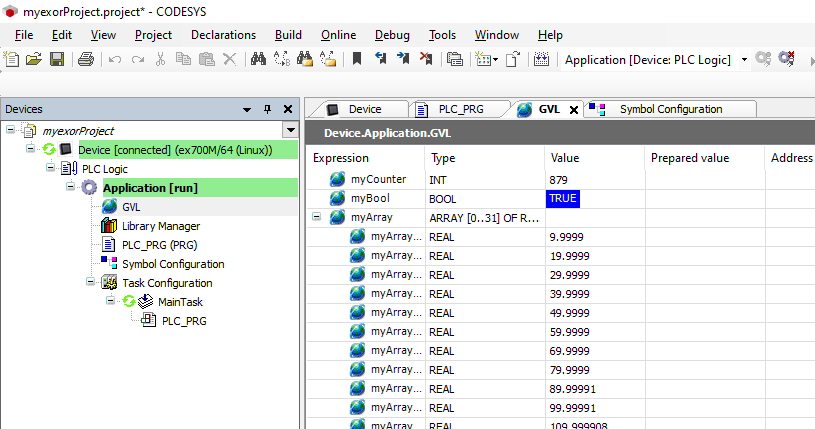Click the Symbol Configuration icon in the Devices tree
Screen dimensions: 815x429
coord(109,262)
